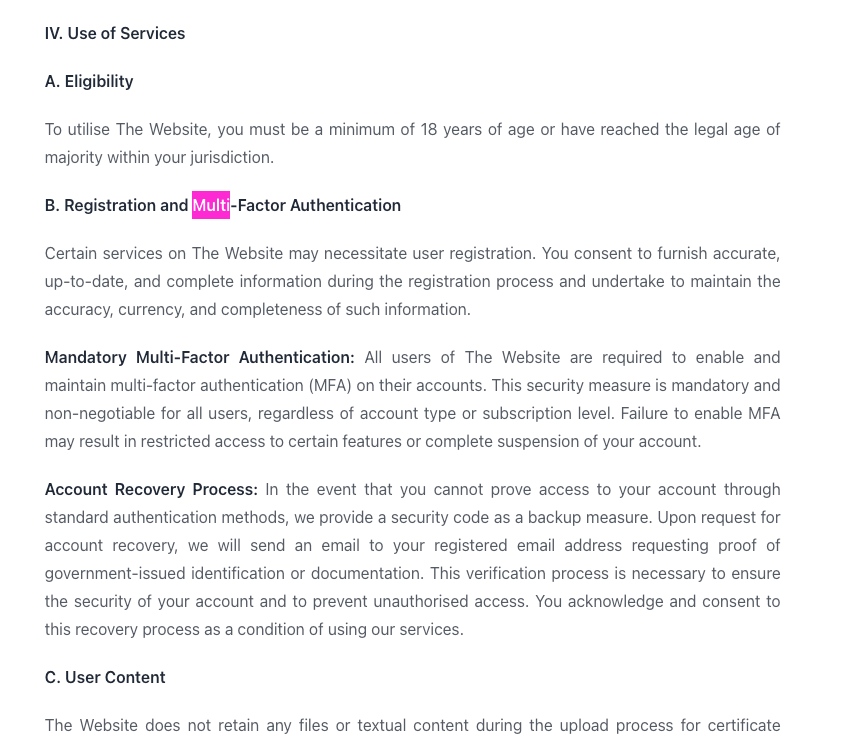Click the 'C. User Content' subheading
This screenshot has height=745, width=852.
[105, 678]
